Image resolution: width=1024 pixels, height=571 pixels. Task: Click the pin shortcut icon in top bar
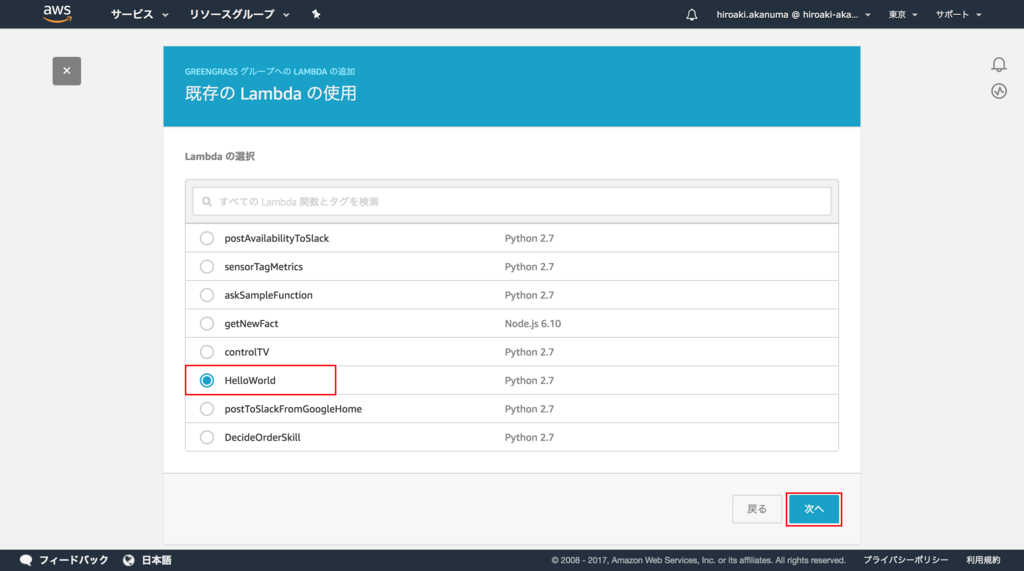click(316, 14)
